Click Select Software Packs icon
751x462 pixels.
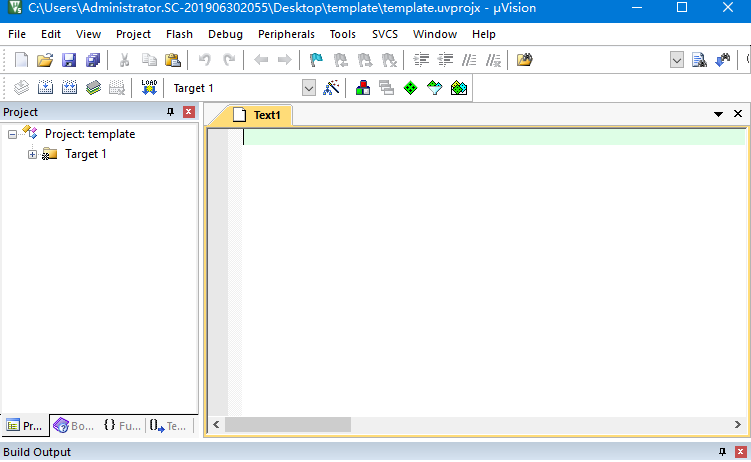click(434, 88)
